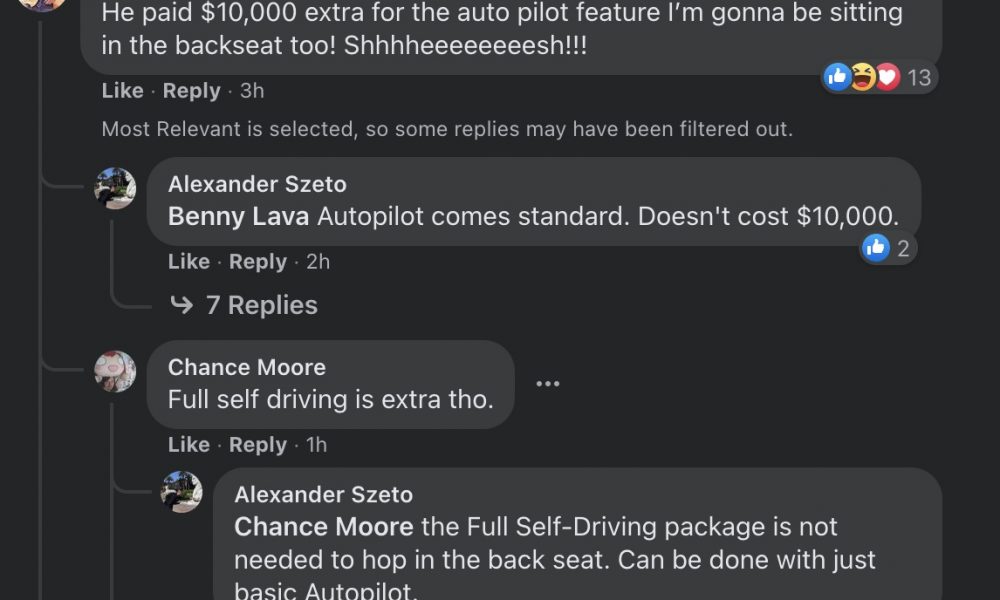1000x600 pixels.
Task: Like the $10,000 auto pilot comment
Action: pos(122,91)
